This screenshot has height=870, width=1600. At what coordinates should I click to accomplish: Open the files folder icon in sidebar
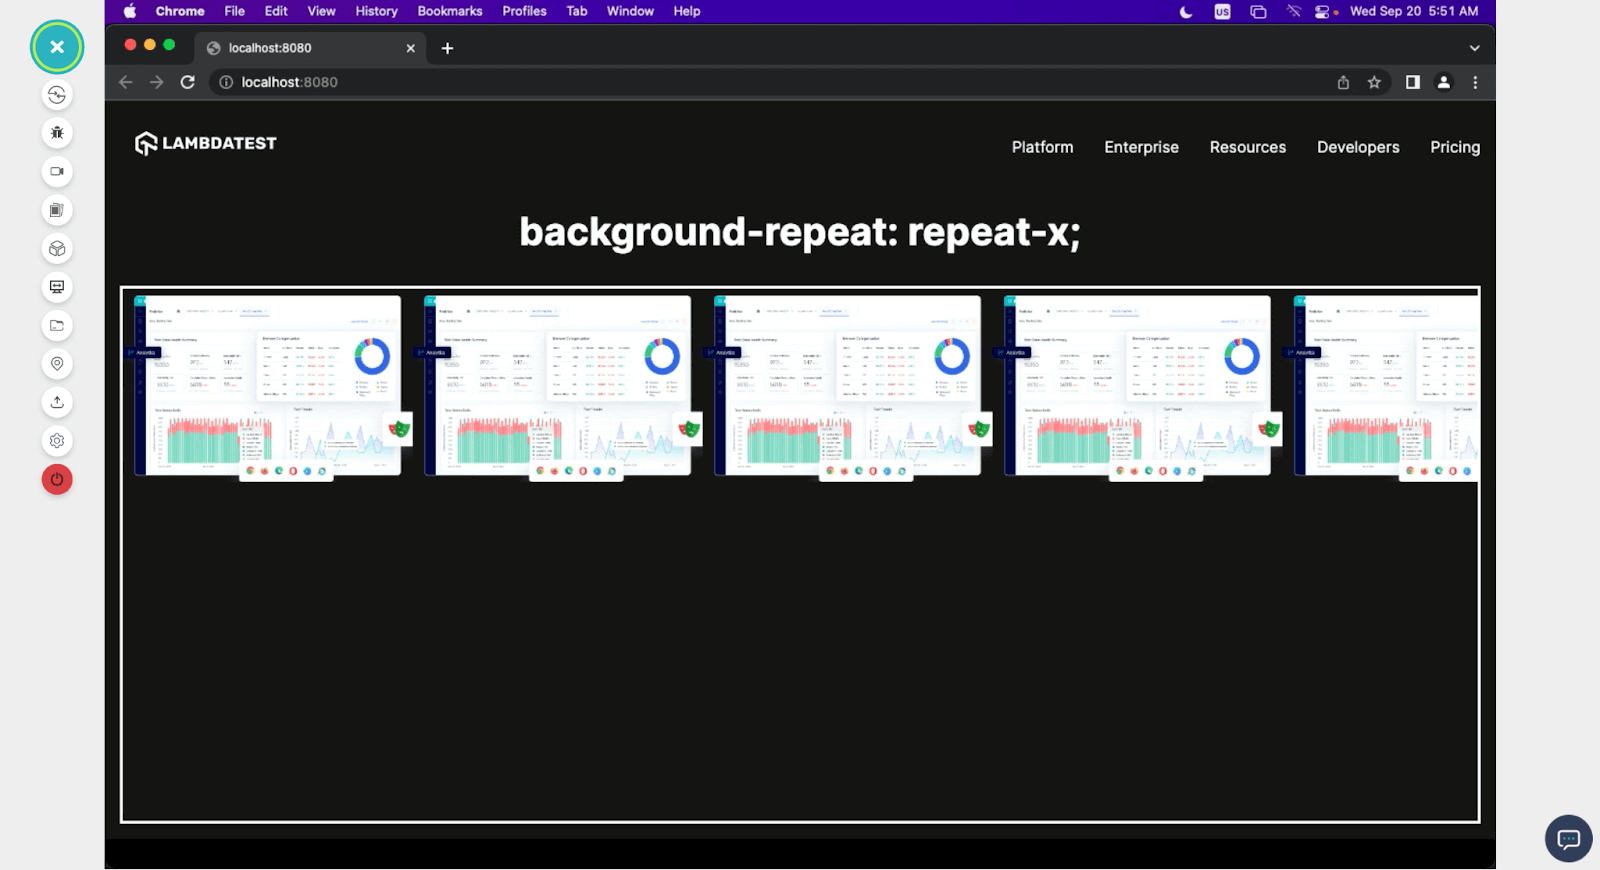coord(57,326)
